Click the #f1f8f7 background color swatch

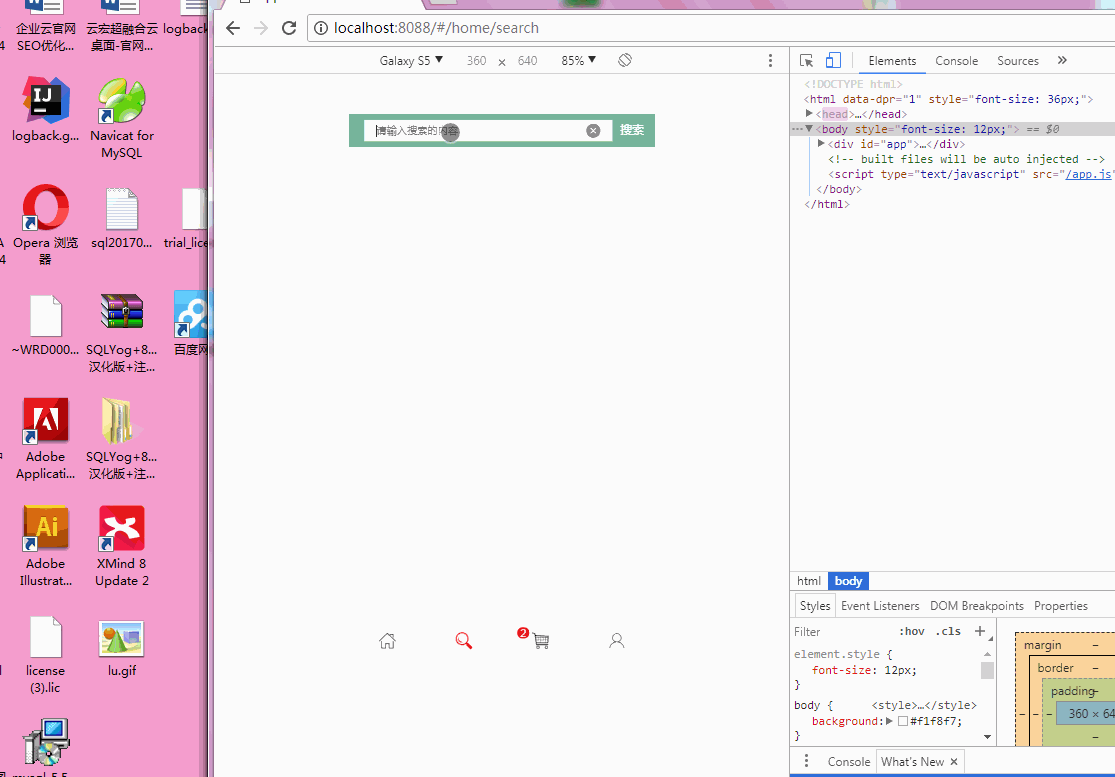point(903,721)
